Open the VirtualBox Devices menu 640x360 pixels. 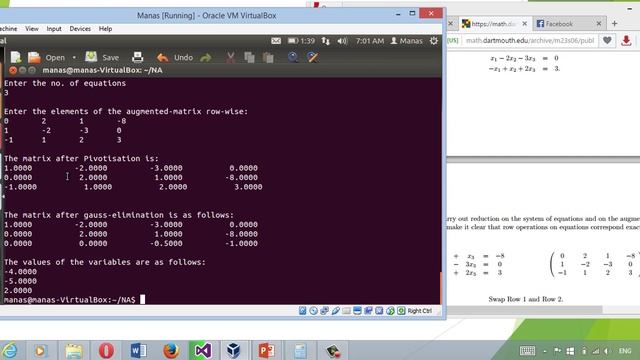(80, 29)
